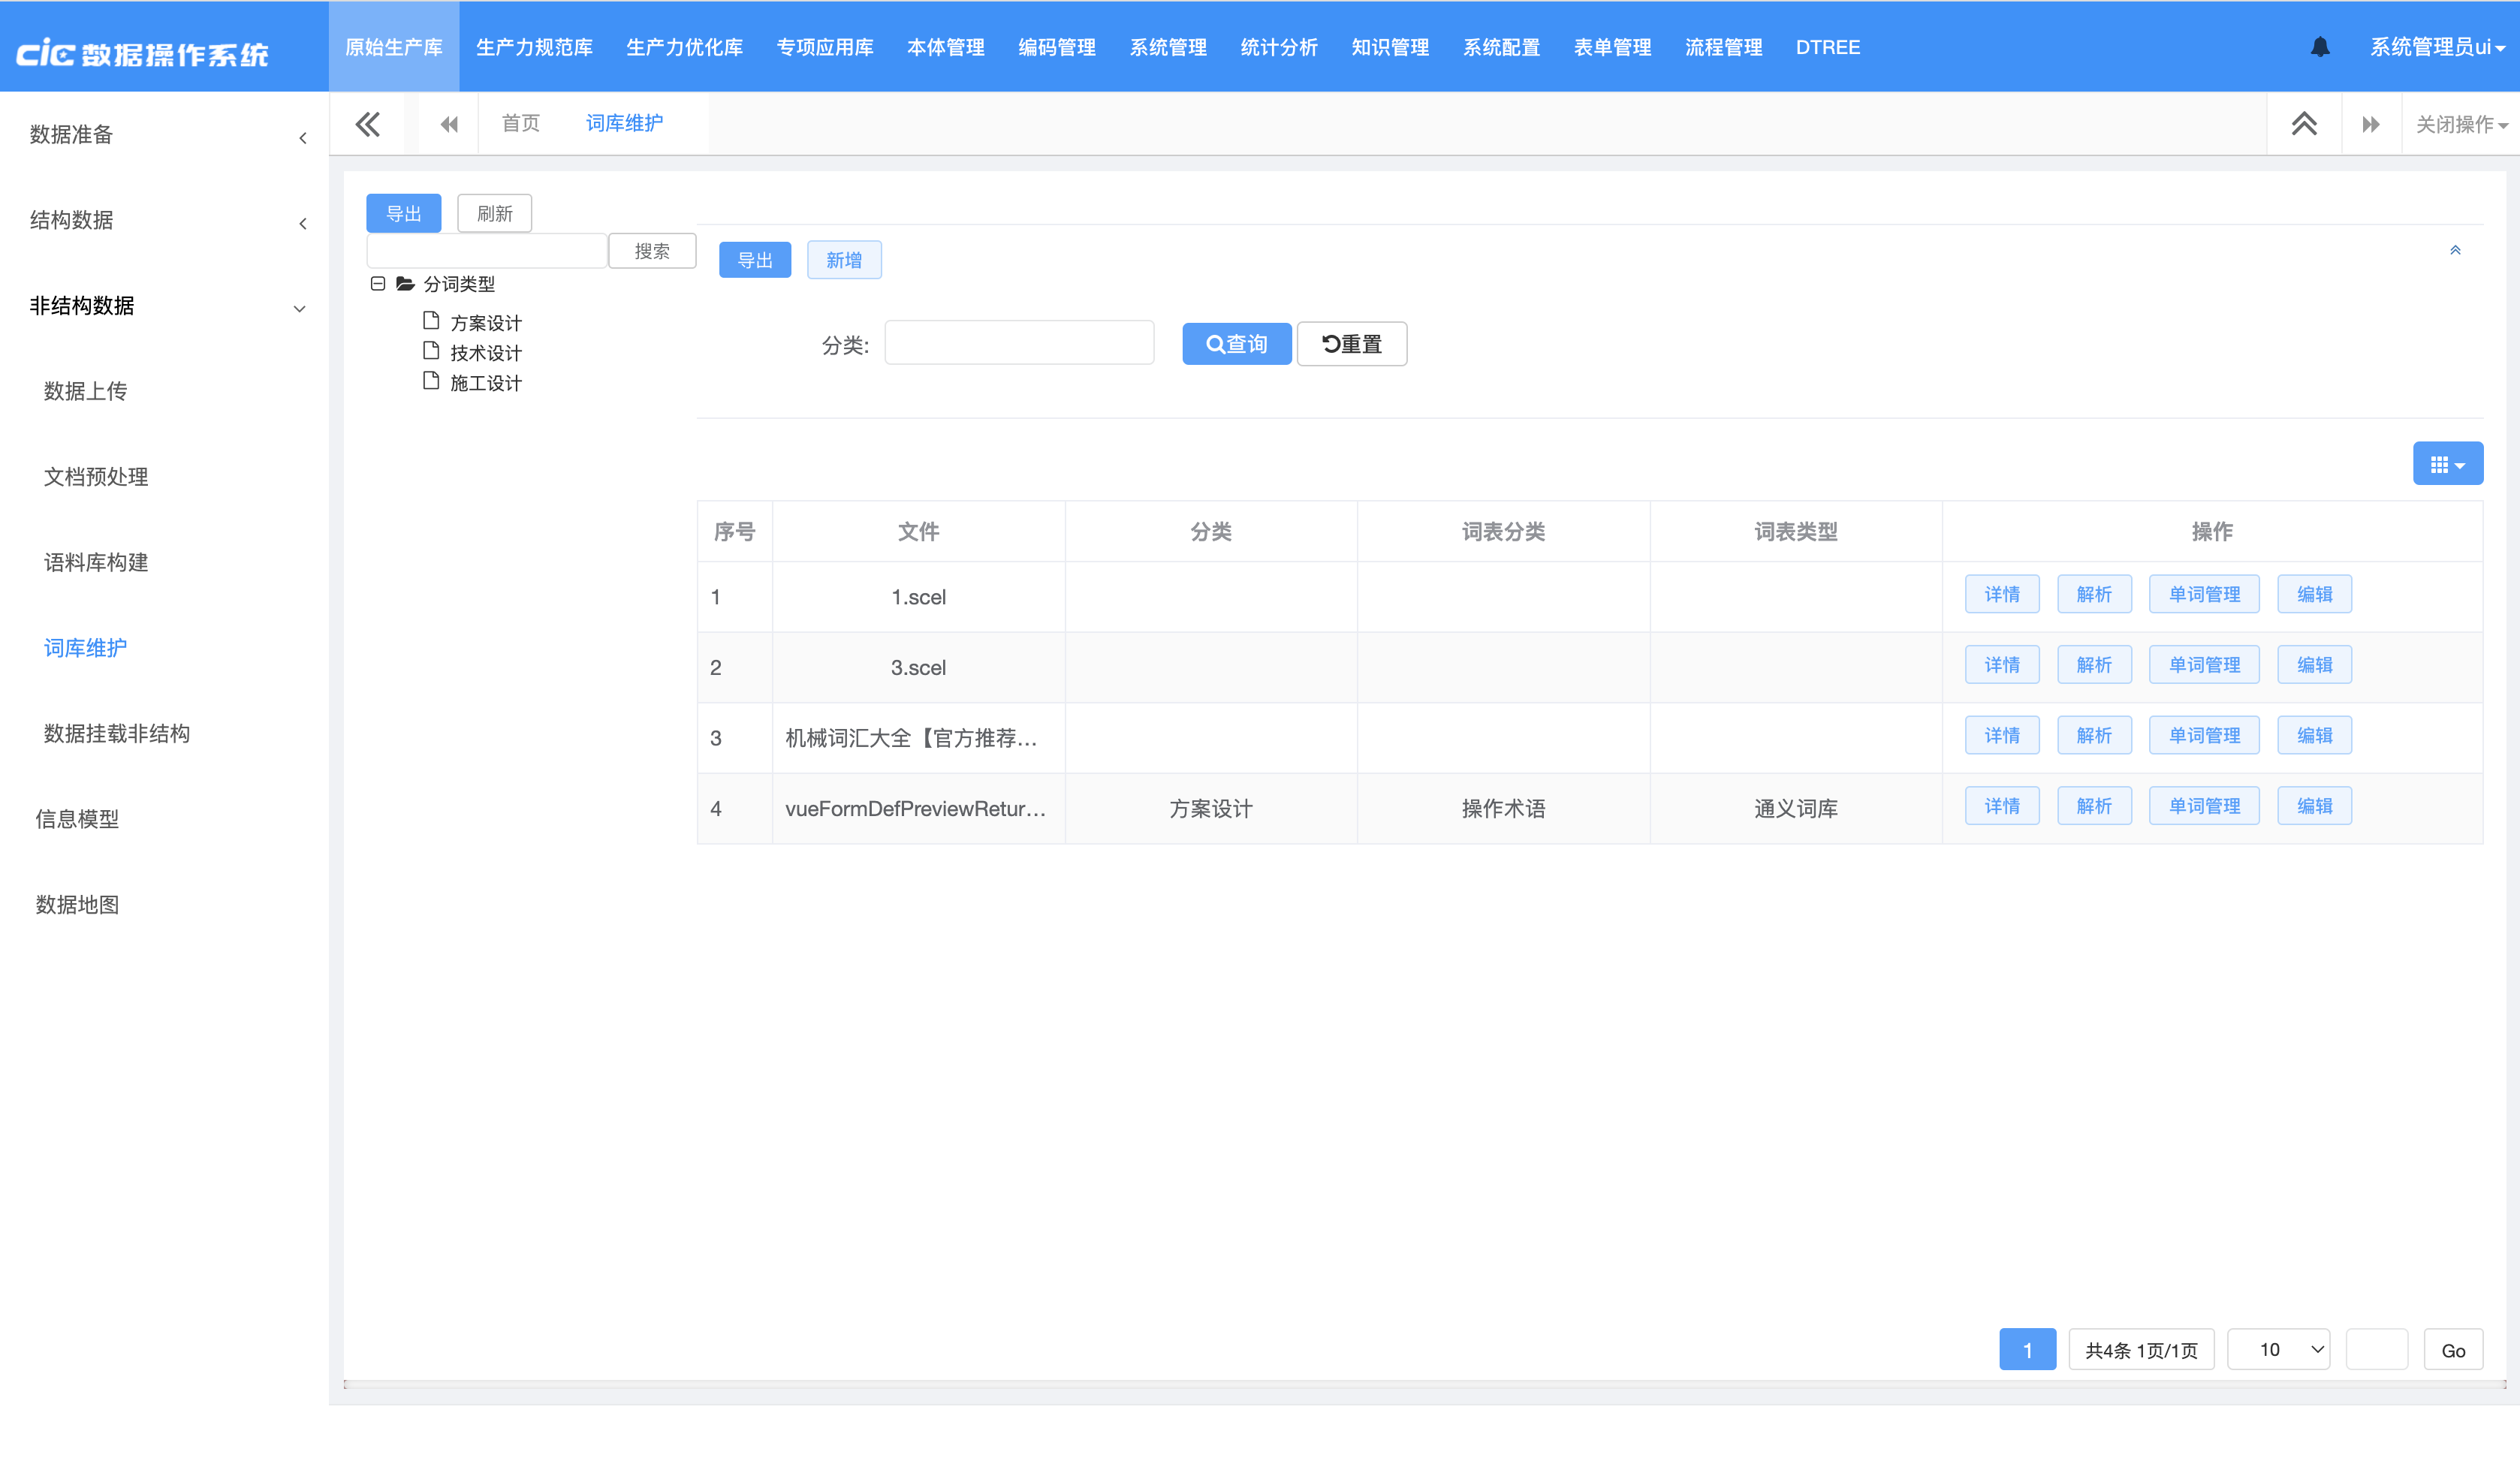Collapse the 分词类型 tree node
The image size is (2520, 1458).
[378, 284]
